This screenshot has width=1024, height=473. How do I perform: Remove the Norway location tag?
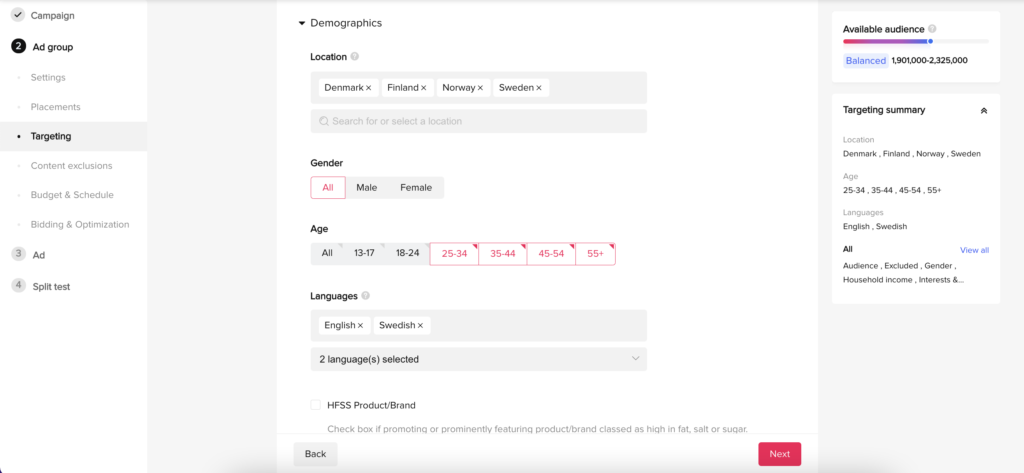(480, 88)
